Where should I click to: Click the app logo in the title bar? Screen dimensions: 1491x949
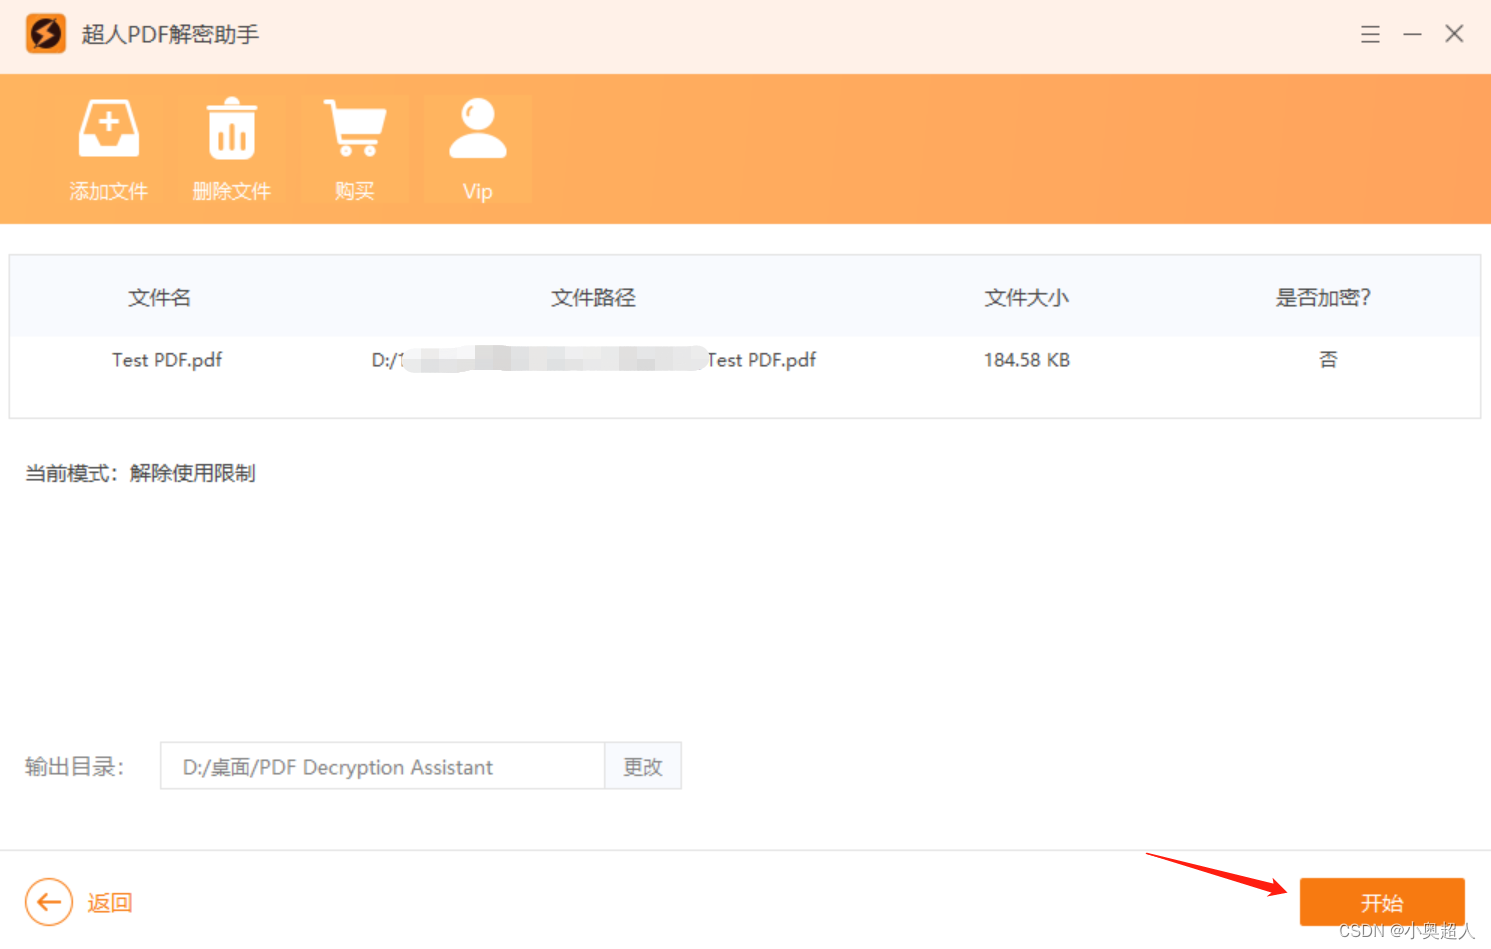tap(45, 33)
